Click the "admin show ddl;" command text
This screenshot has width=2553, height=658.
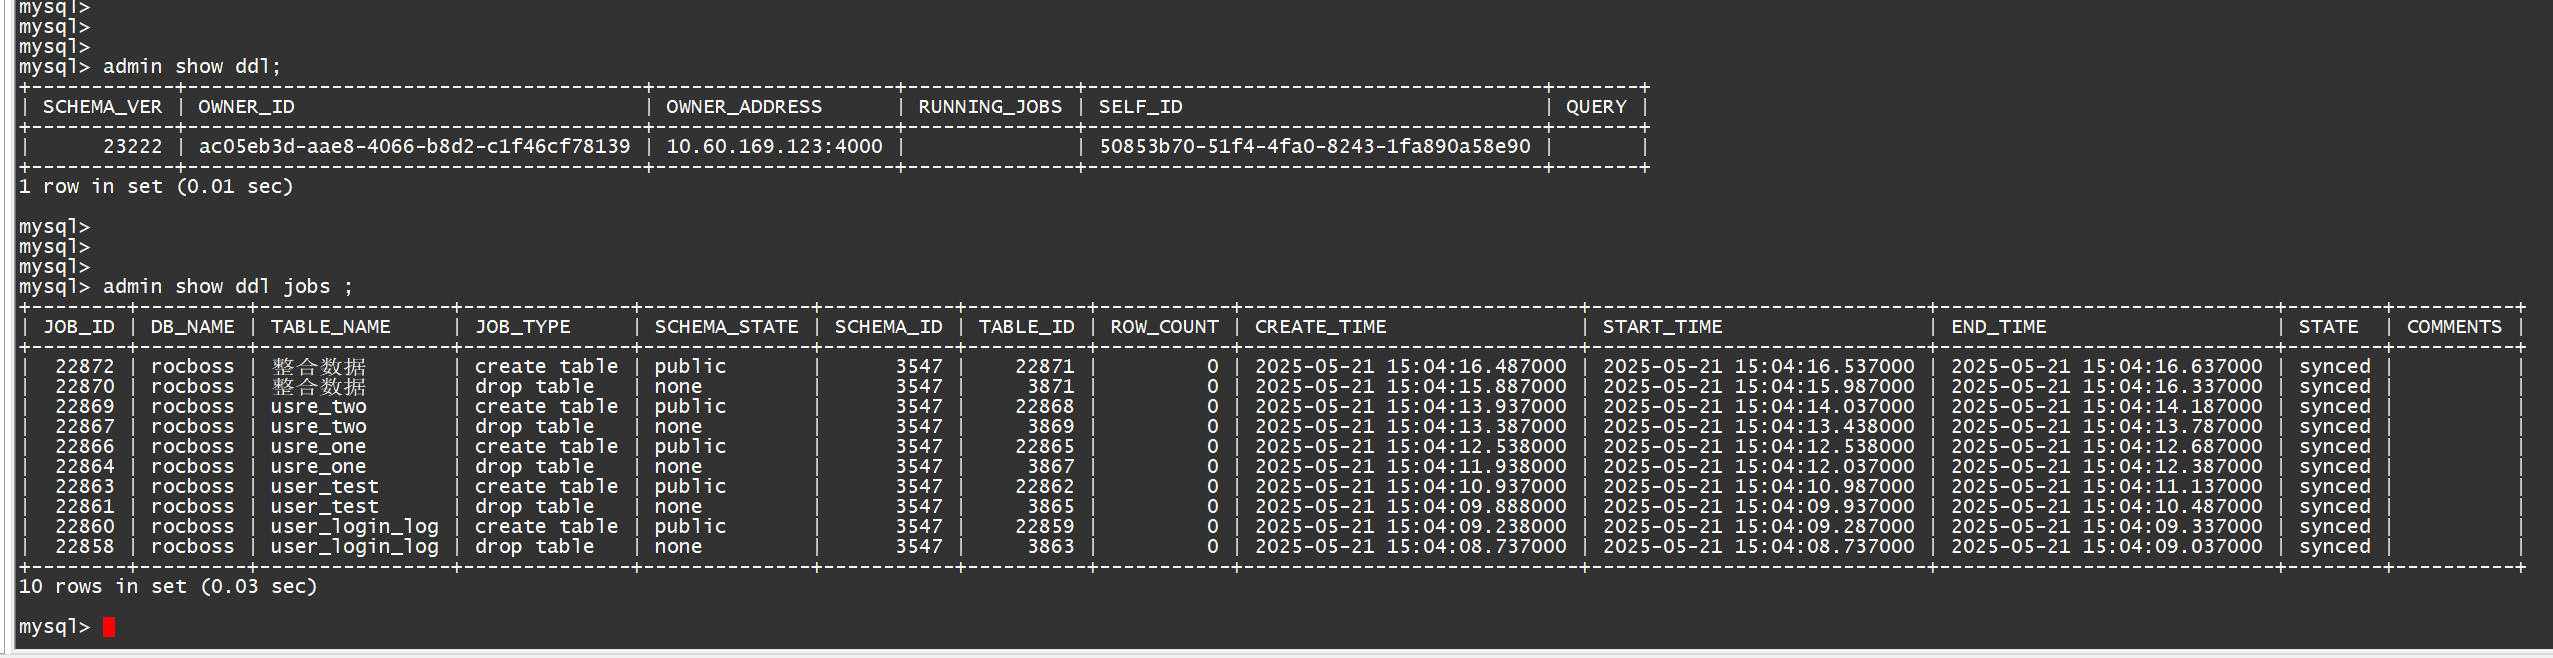click(x=192, y=67)
